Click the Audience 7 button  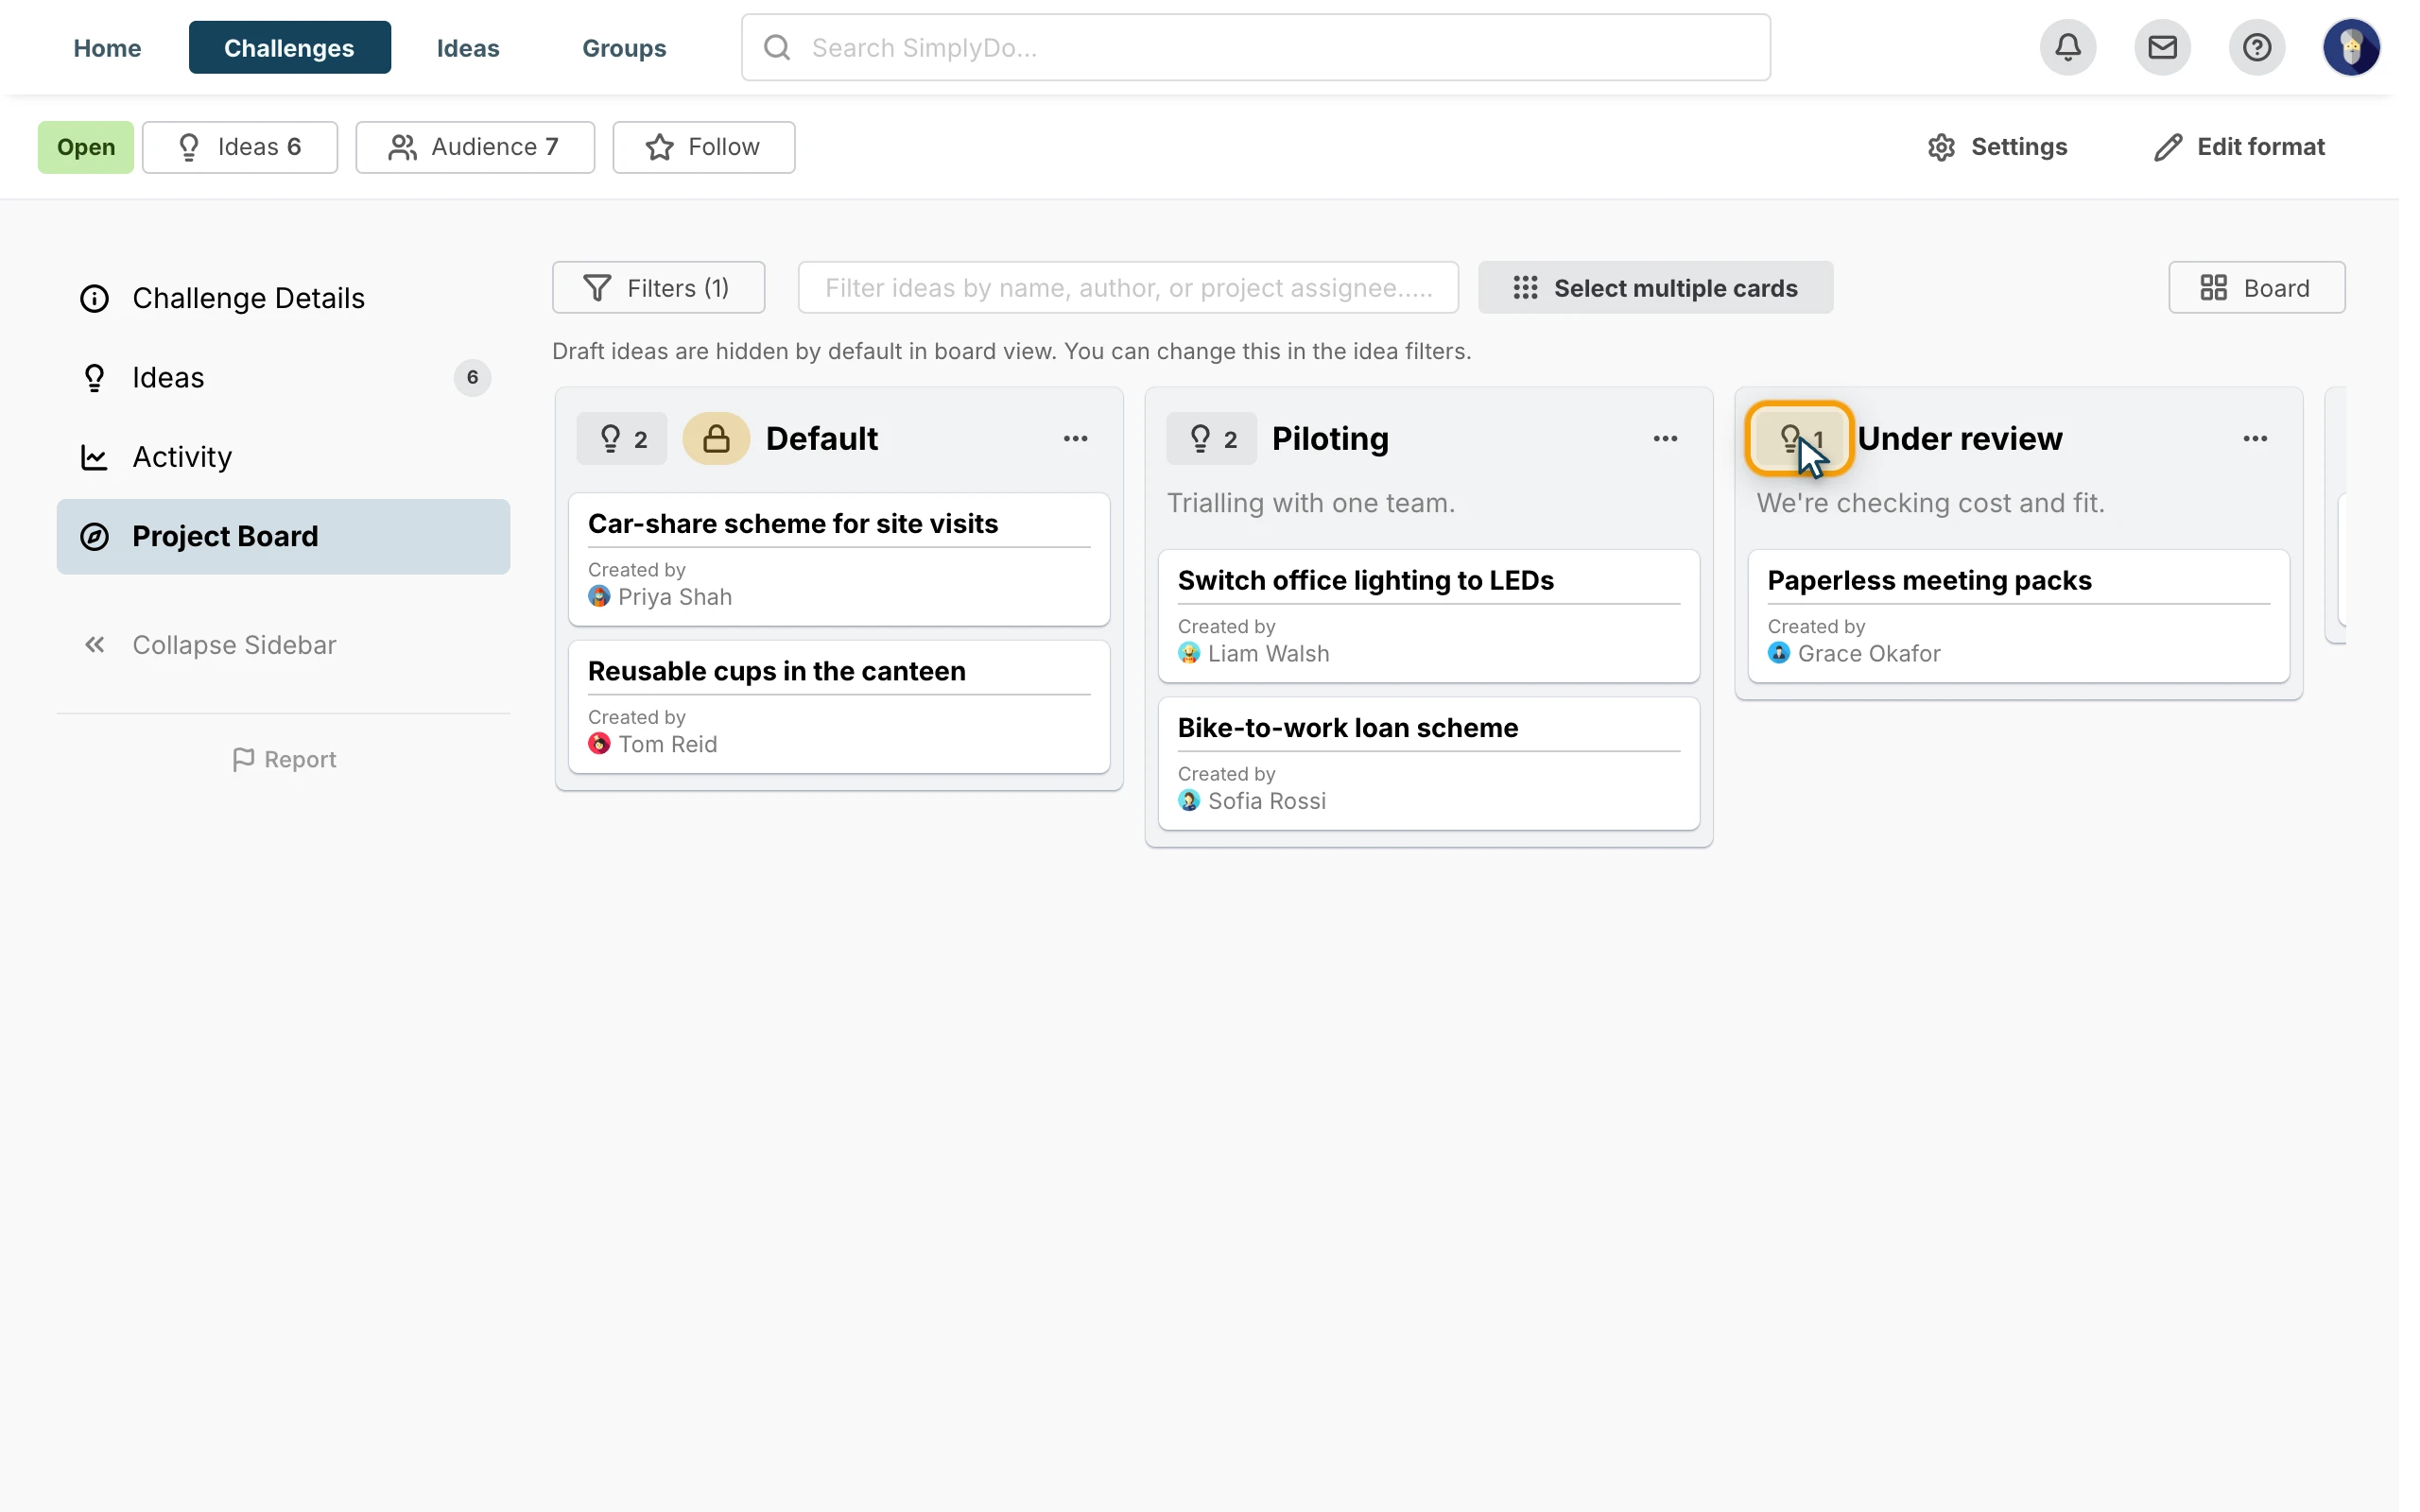(475, 147)
